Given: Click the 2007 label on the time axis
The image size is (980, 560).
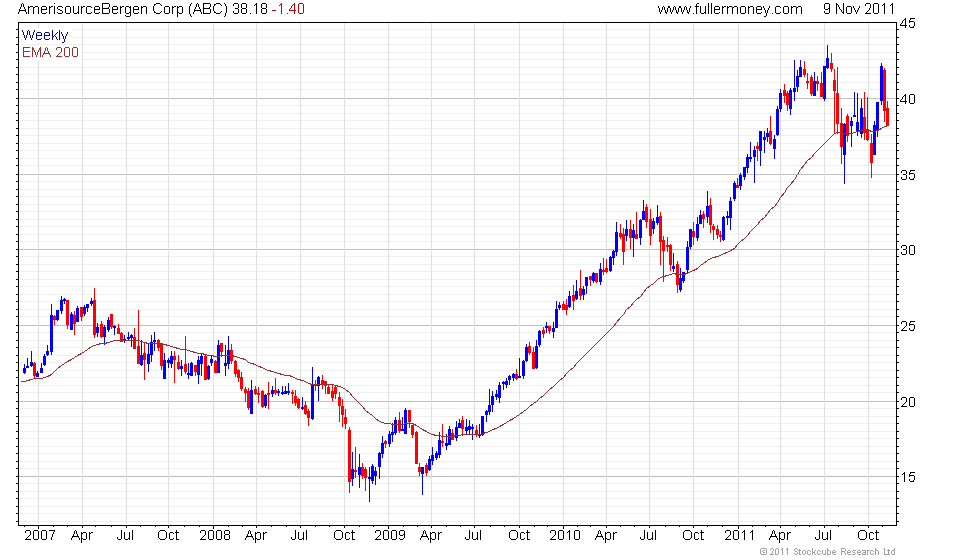Looking at the screenshot, I should (x=40, y=536).
